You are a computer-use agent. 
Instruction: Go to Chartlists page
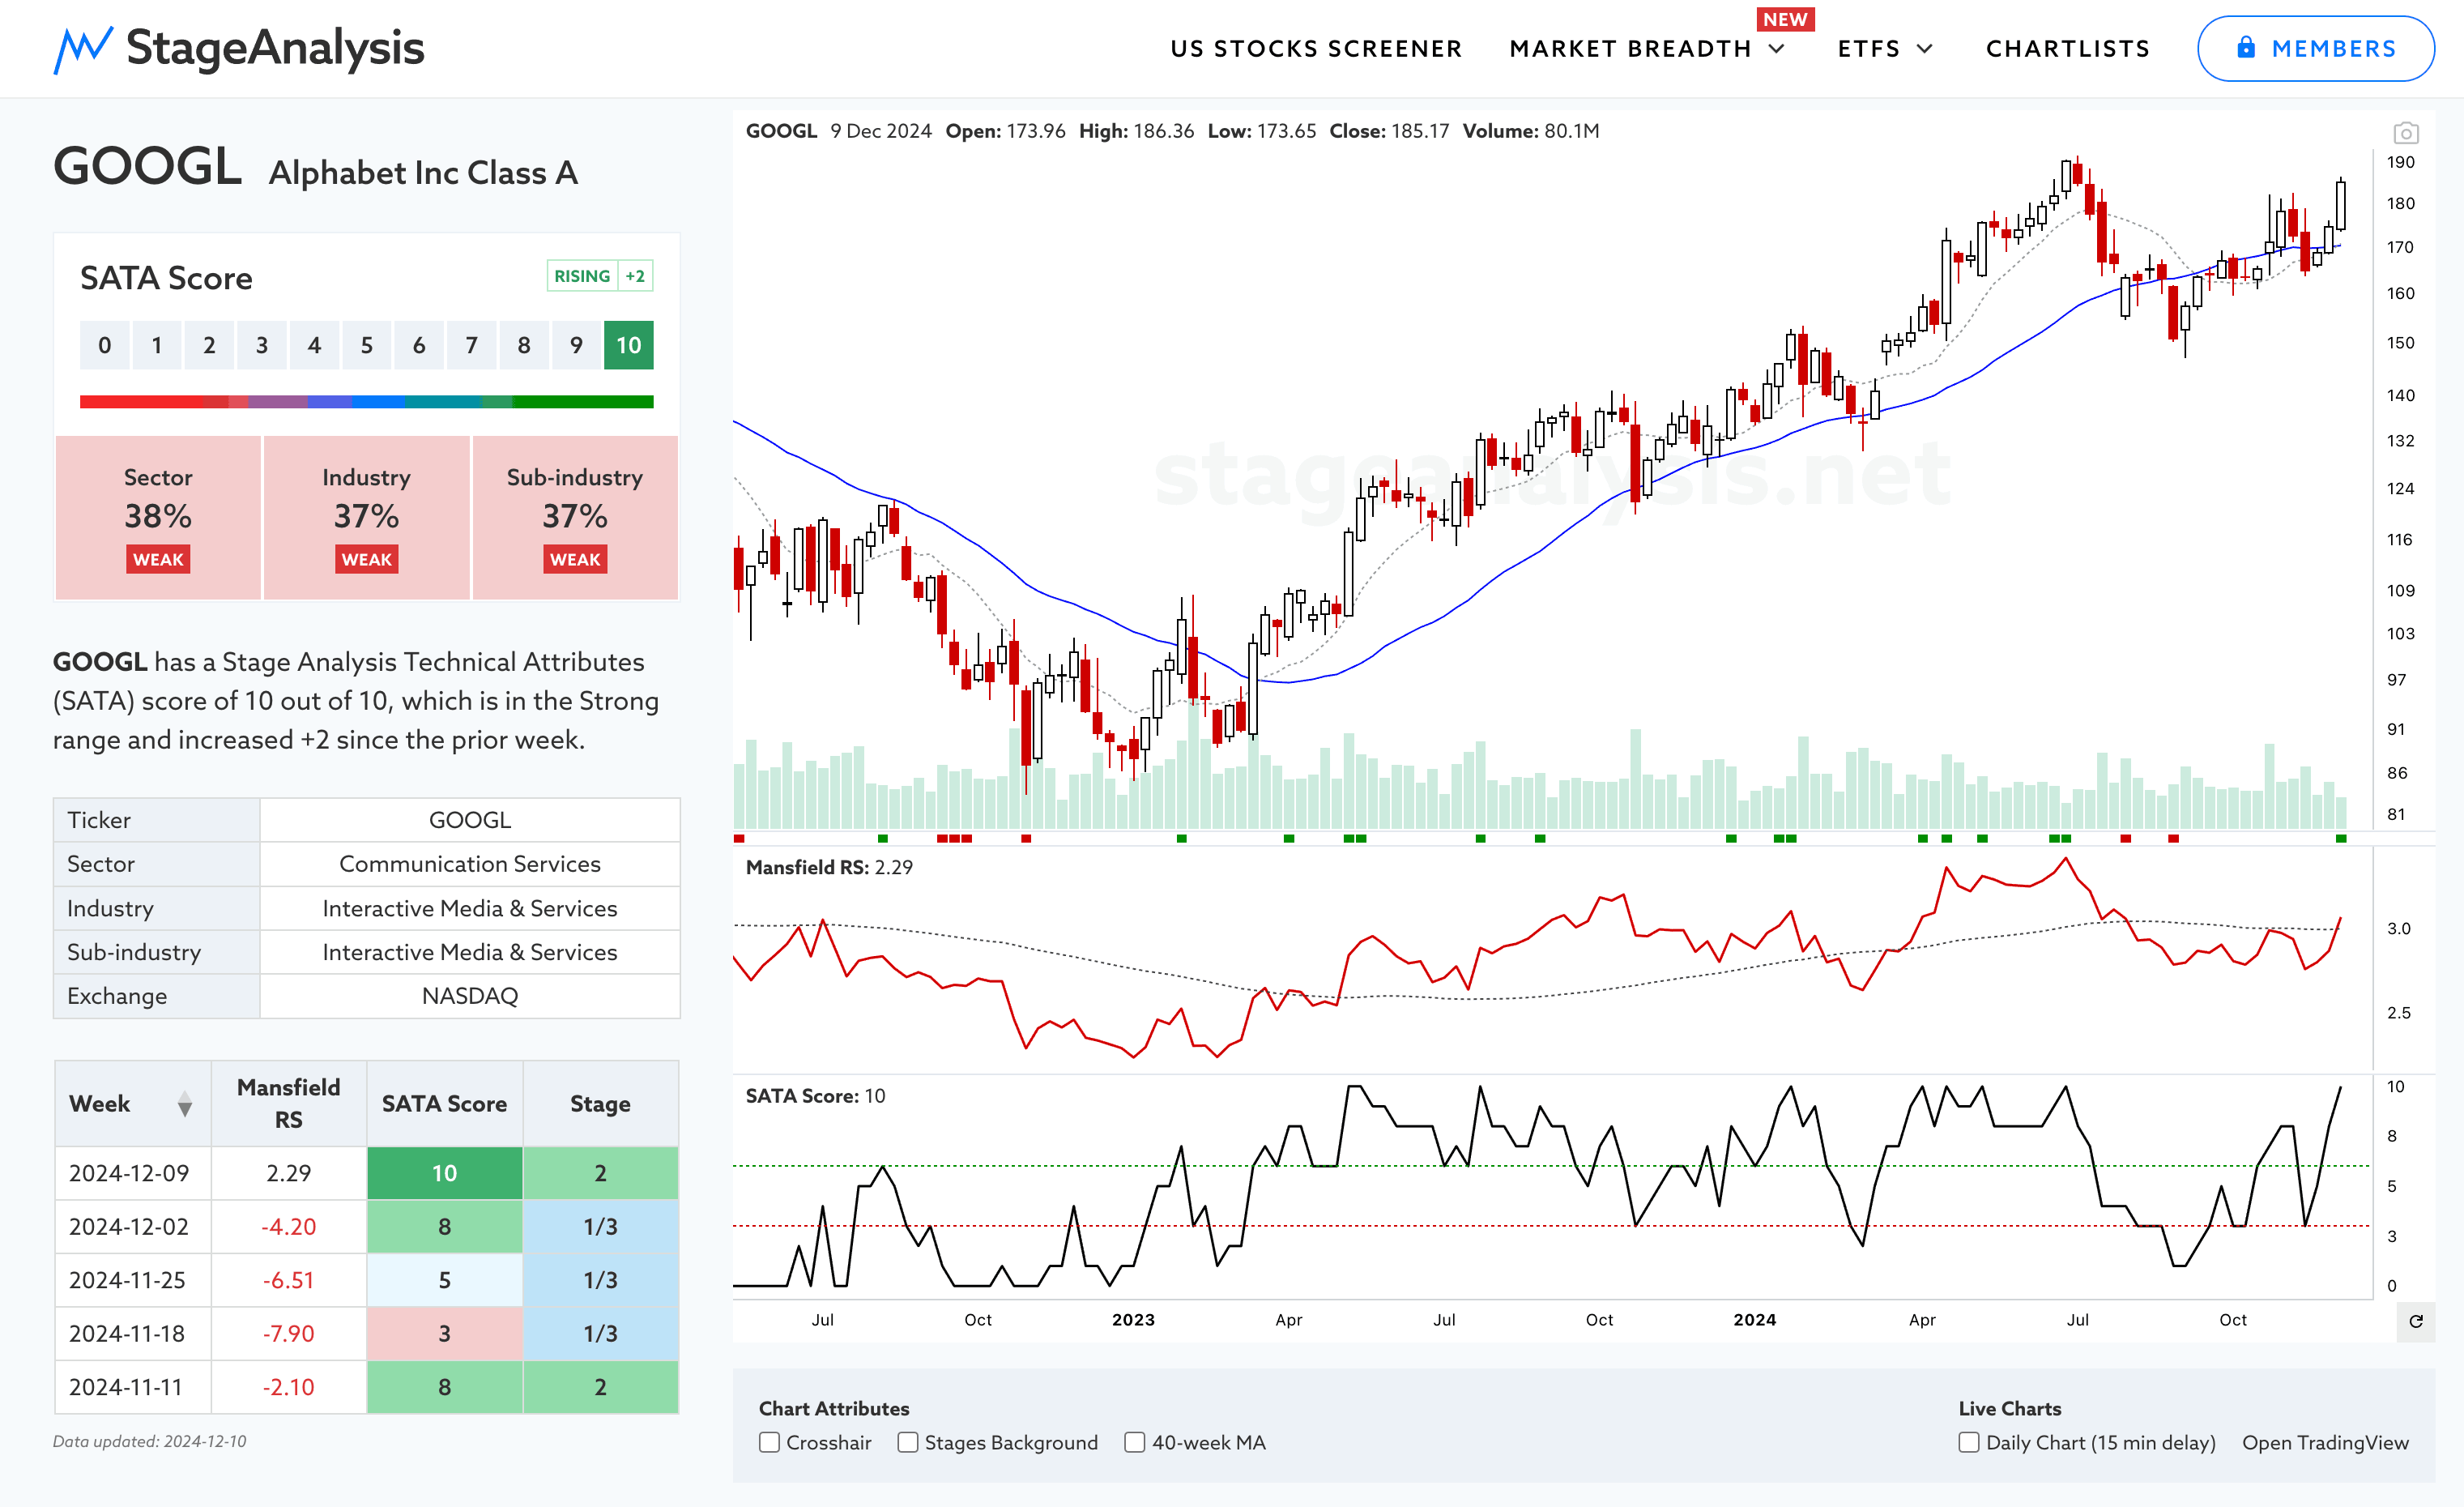(2068, 48)
